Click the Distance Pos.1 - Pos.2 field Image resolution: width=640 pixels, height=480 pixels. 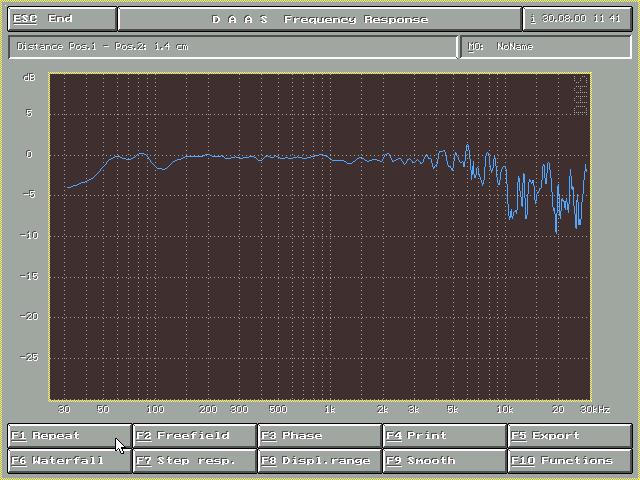(x=232, y=47)
